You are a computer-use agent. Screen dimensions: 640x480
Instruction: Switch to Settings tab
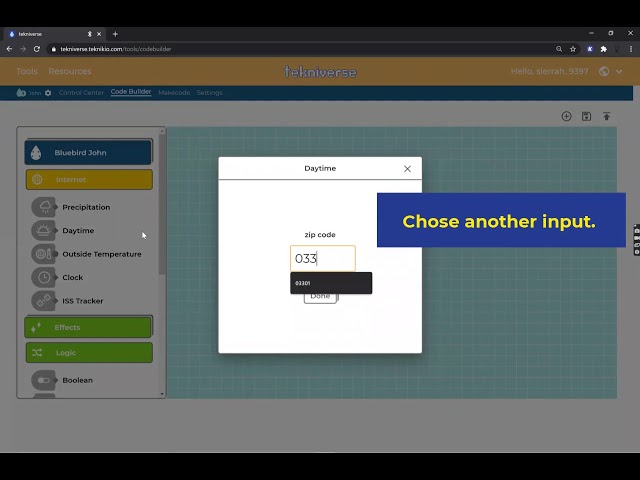point(209,93)
